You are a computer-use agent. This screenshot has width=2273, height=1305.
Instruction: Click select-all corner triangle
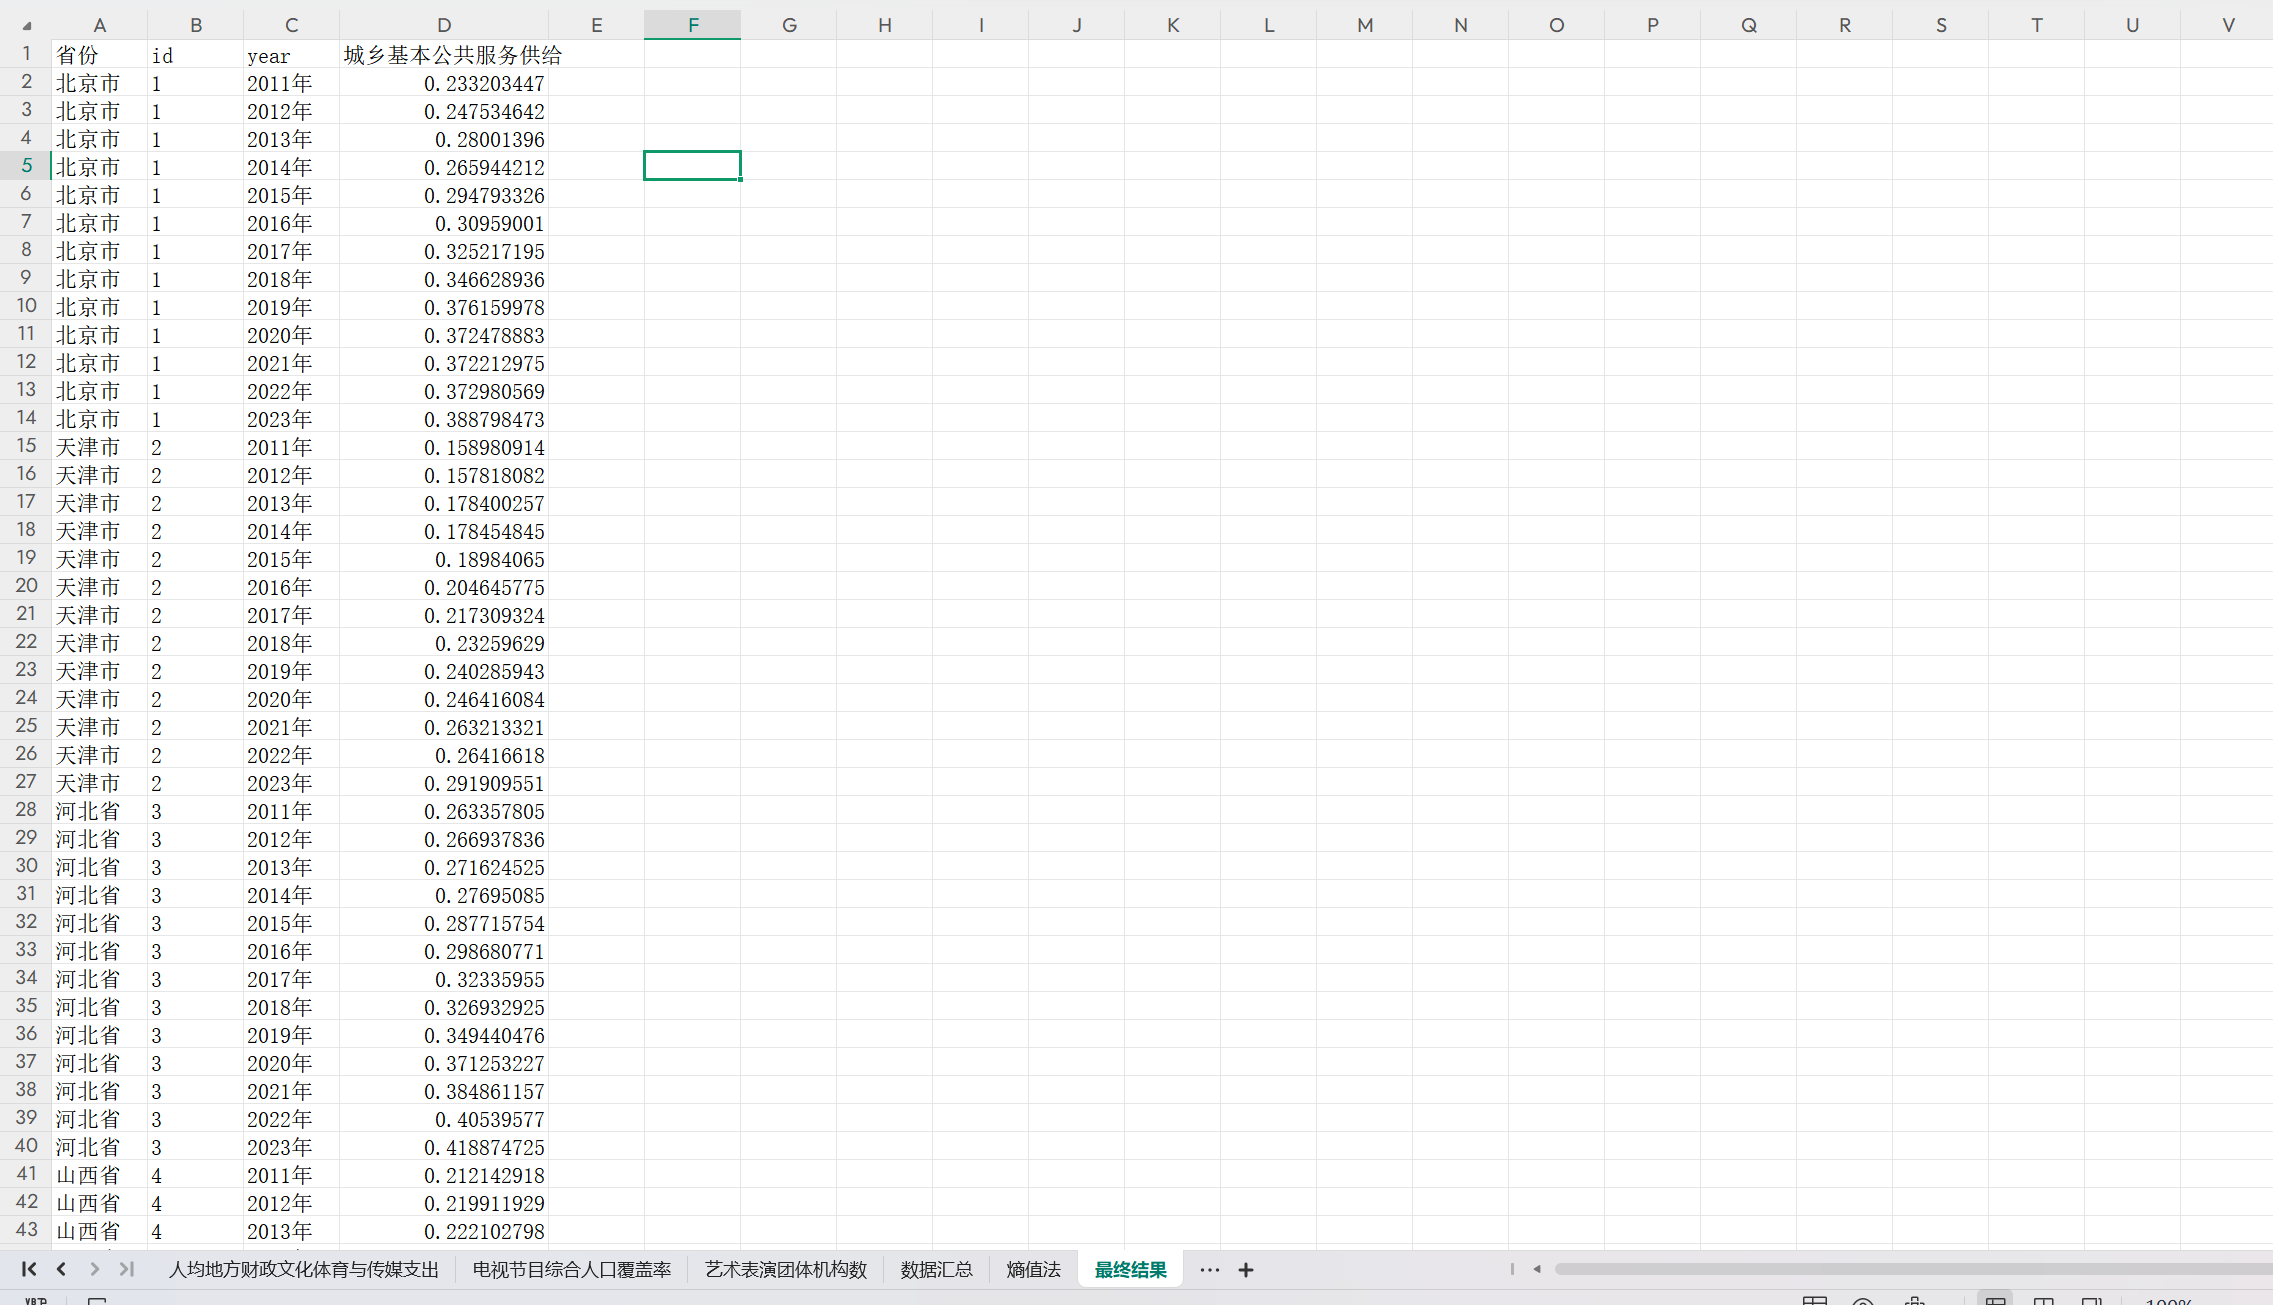coord(26,25)
